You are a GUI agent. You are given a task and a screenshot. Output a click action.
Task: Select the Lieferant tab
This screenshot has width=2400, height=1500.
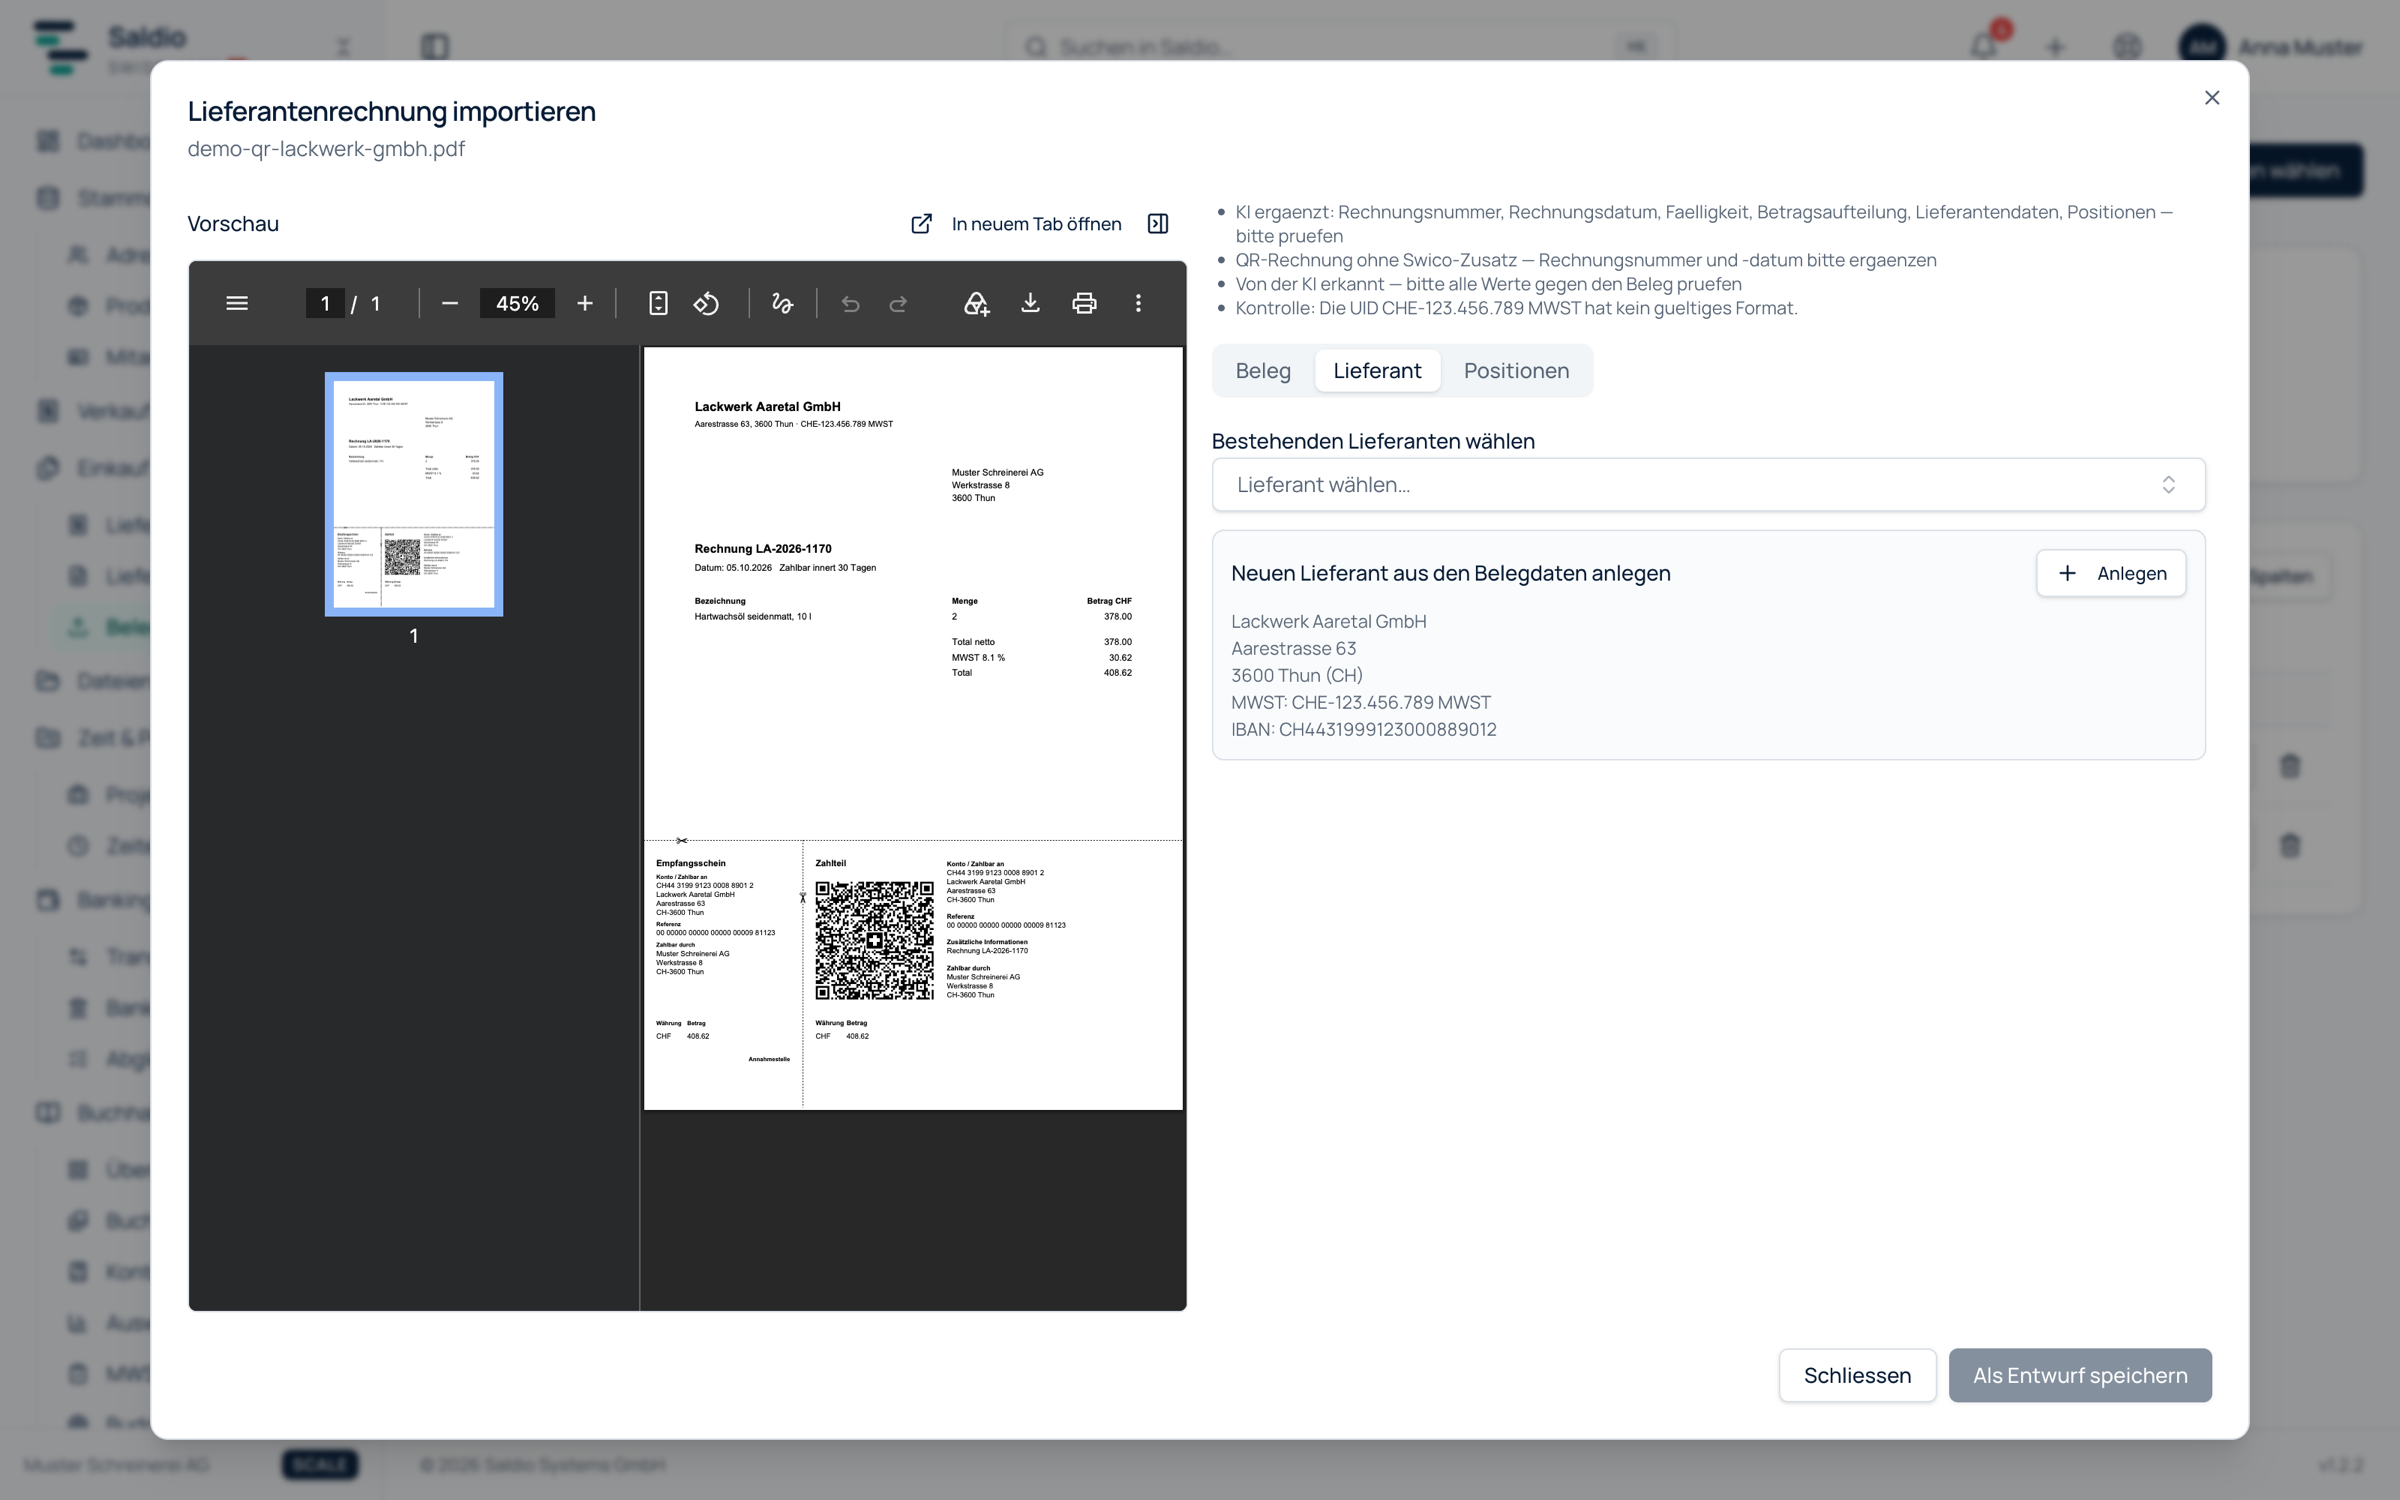click(x=1377, y=371)
